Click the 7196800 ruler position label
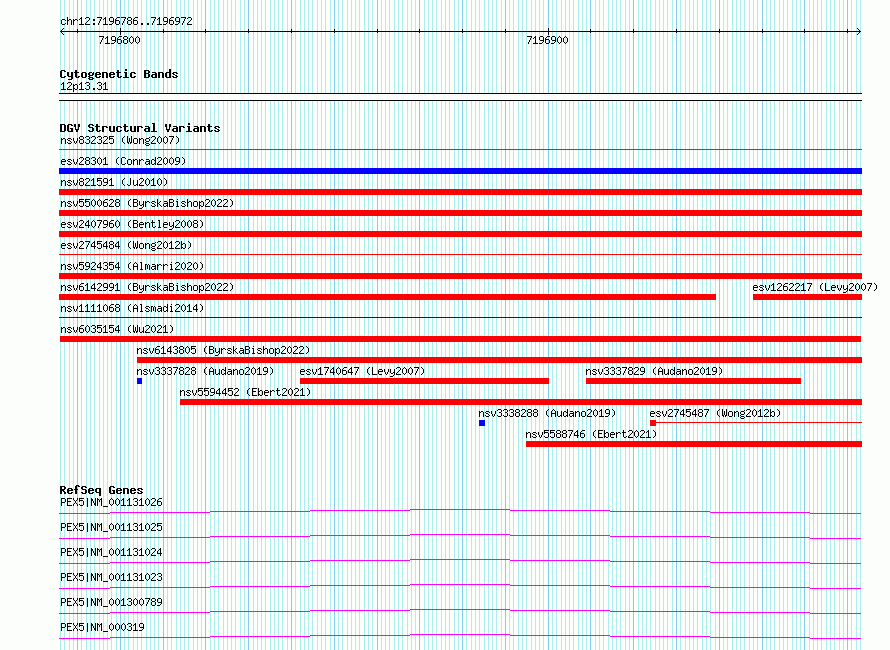This screenshot has height=650, width=890. pyautogui.click(x=119, y=40)
